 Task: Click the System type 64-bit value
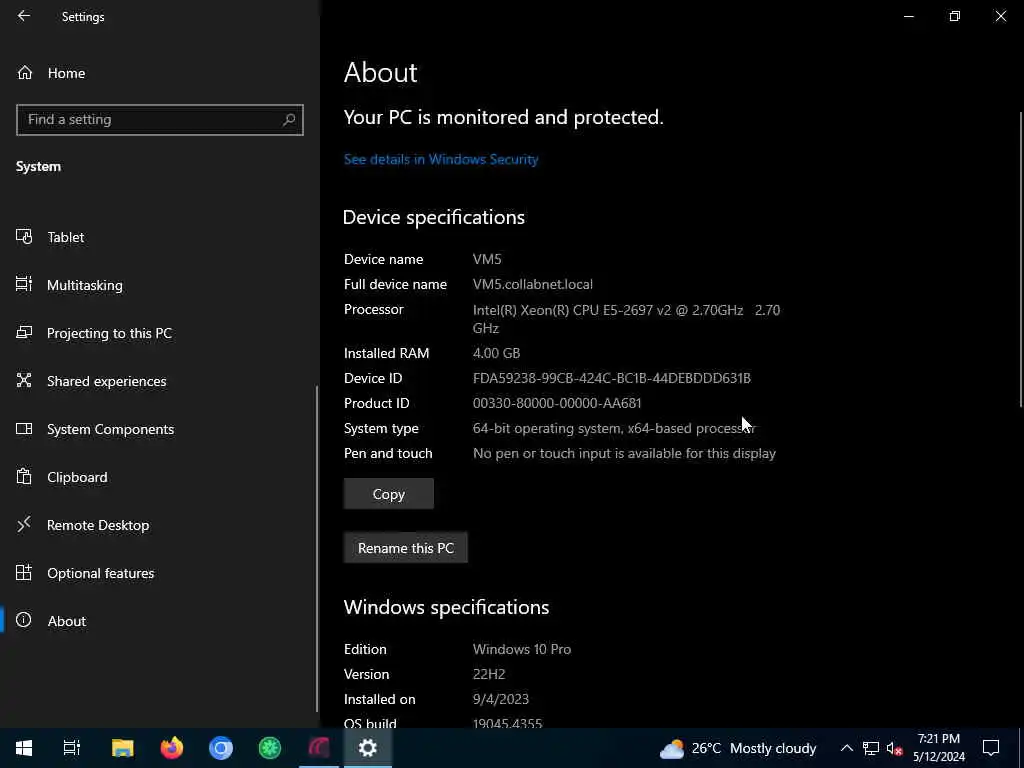[x=614, y=428]
